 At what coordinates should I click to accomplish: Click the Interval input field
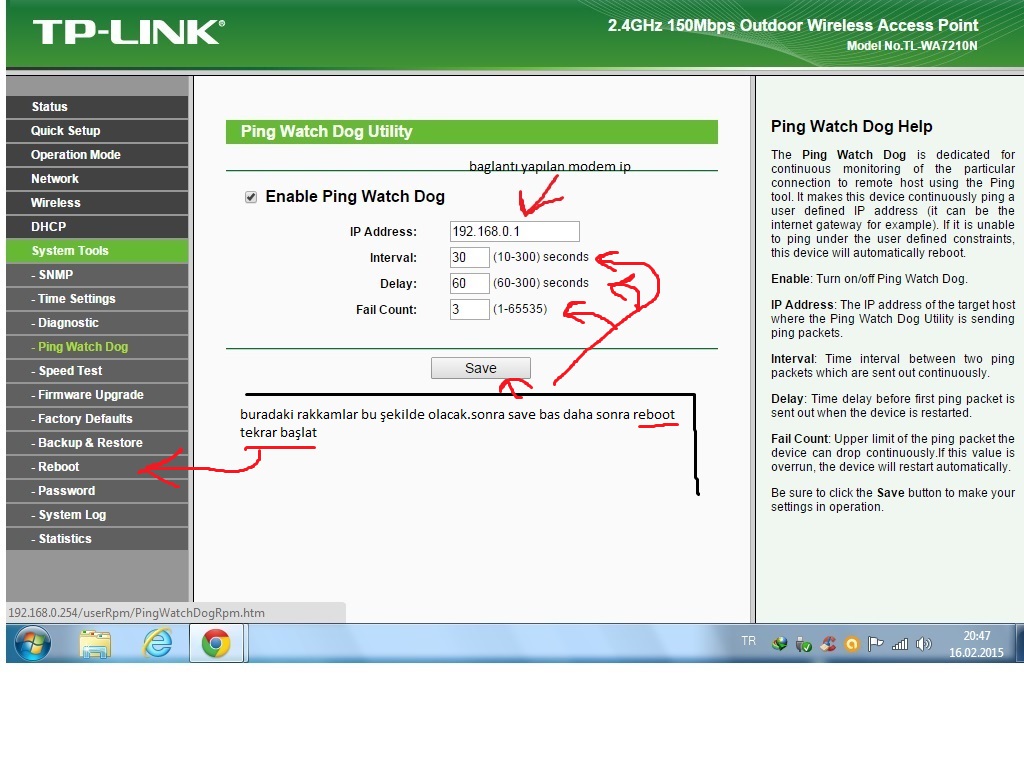[470, 257]
